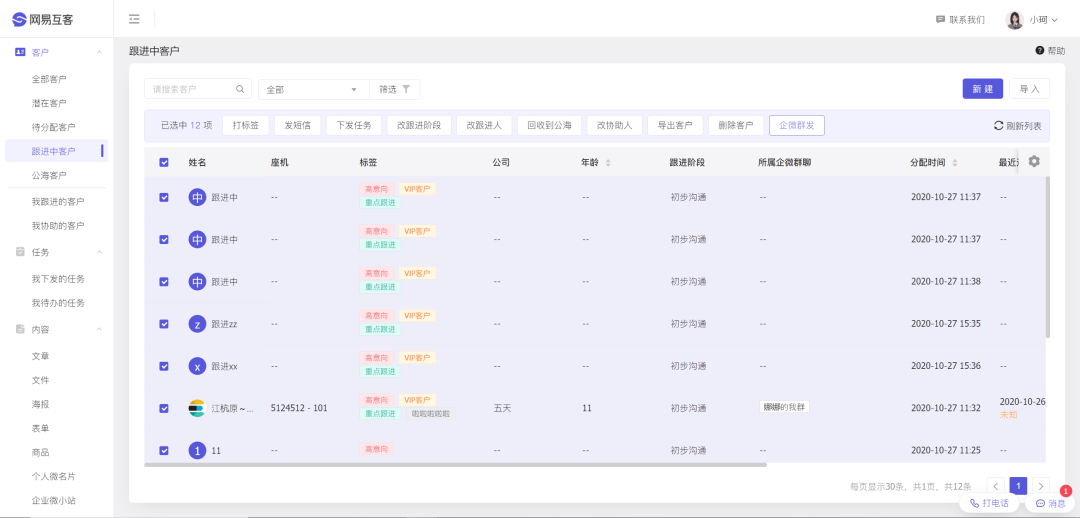Uncheck the 跟进xx row checkbox
This screenshot has height=518, width=1080.
[164, 366]
